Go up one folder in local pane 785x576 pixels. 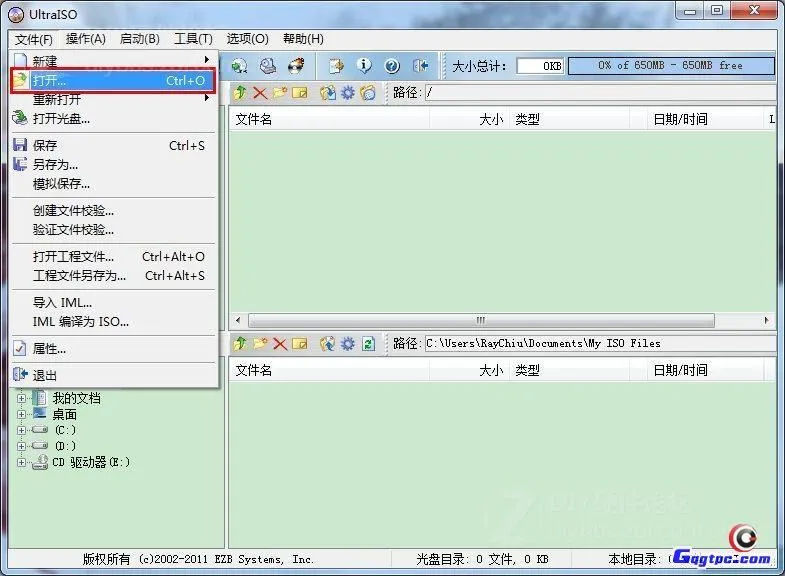point(240,343)
